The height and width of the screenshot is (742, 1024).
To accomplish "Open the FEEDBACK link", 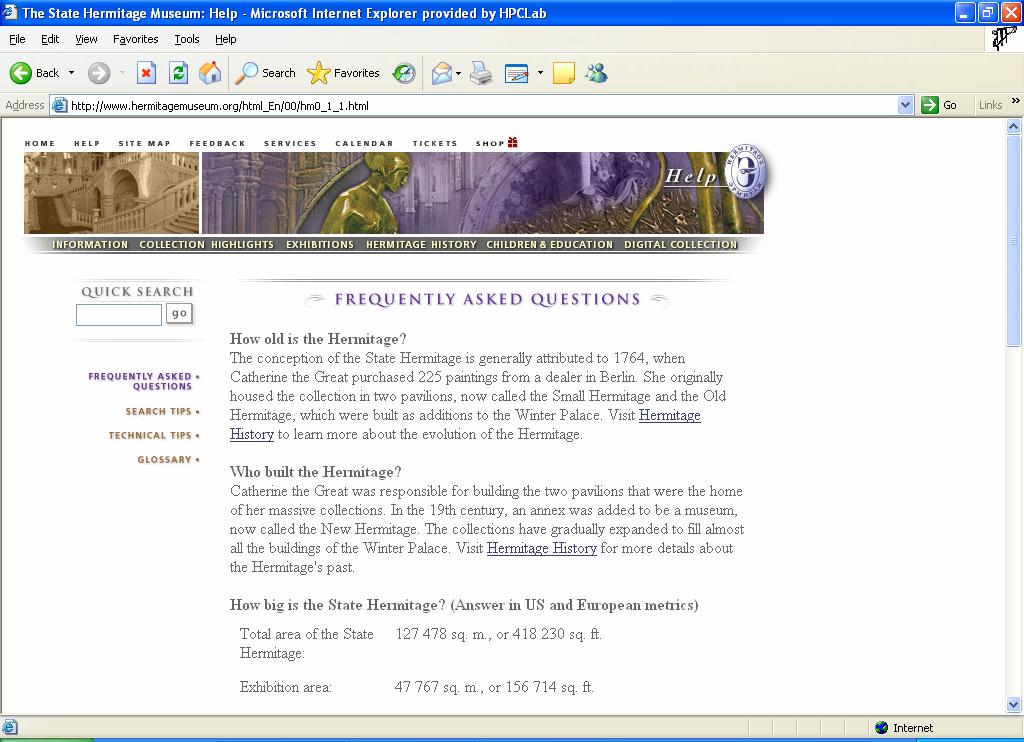I will click(x=217, y=144).
